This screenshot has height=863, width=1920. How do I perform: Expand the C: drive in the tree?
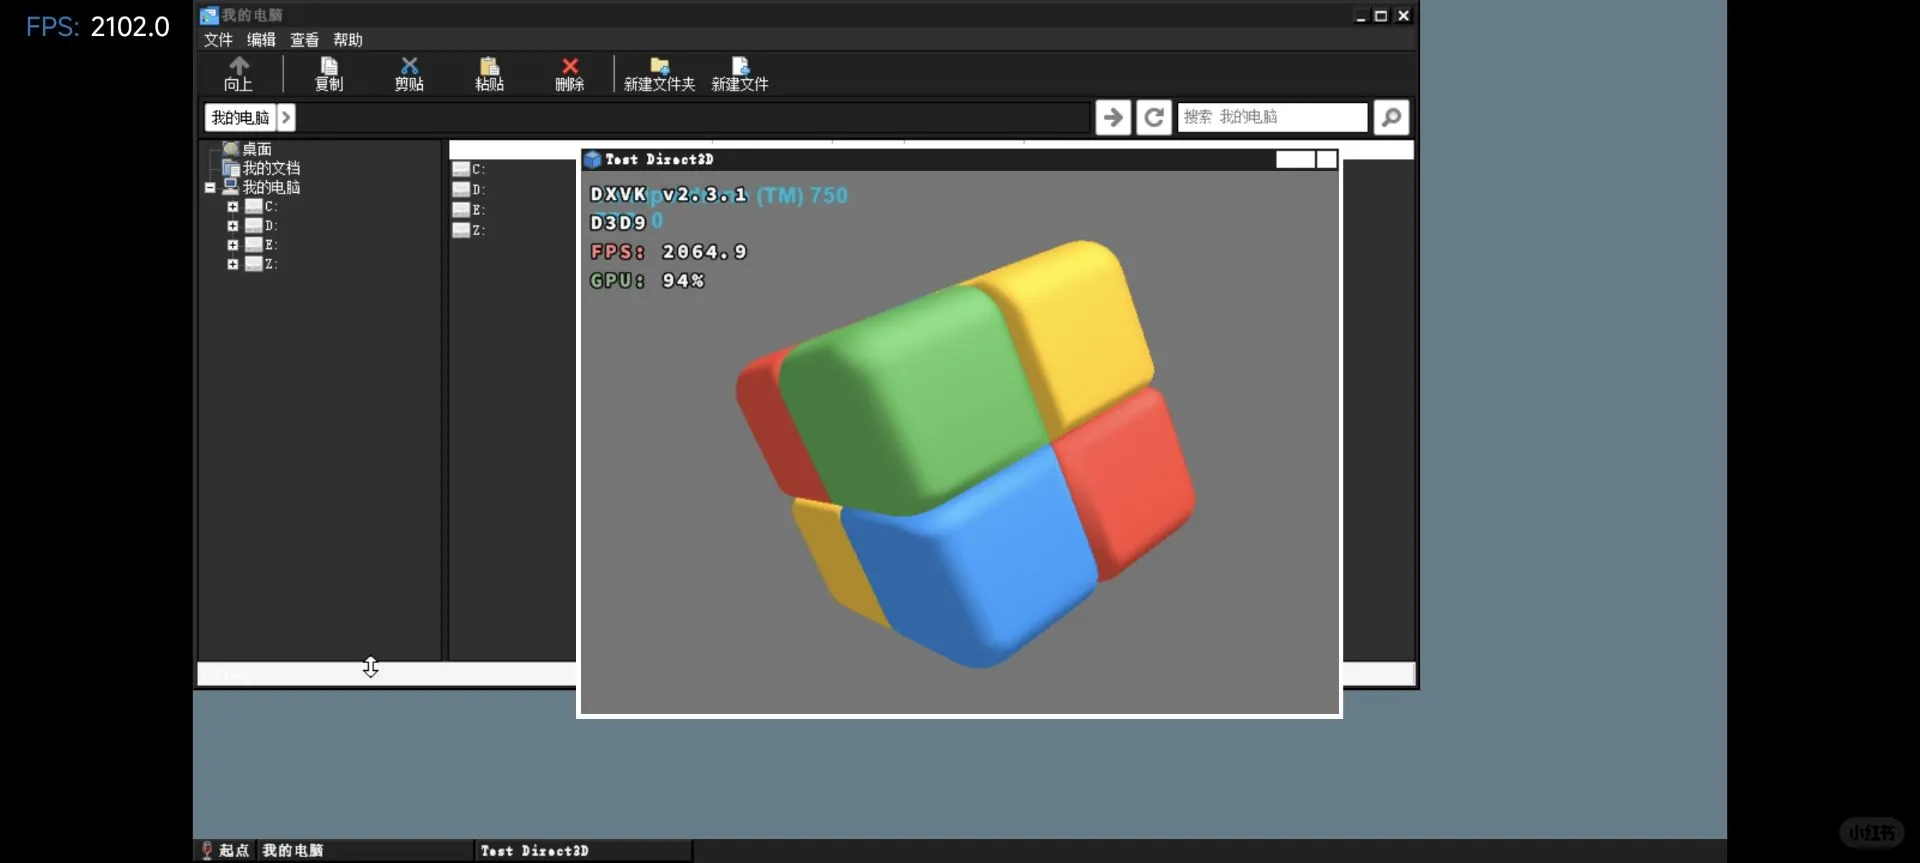(233, 207)
